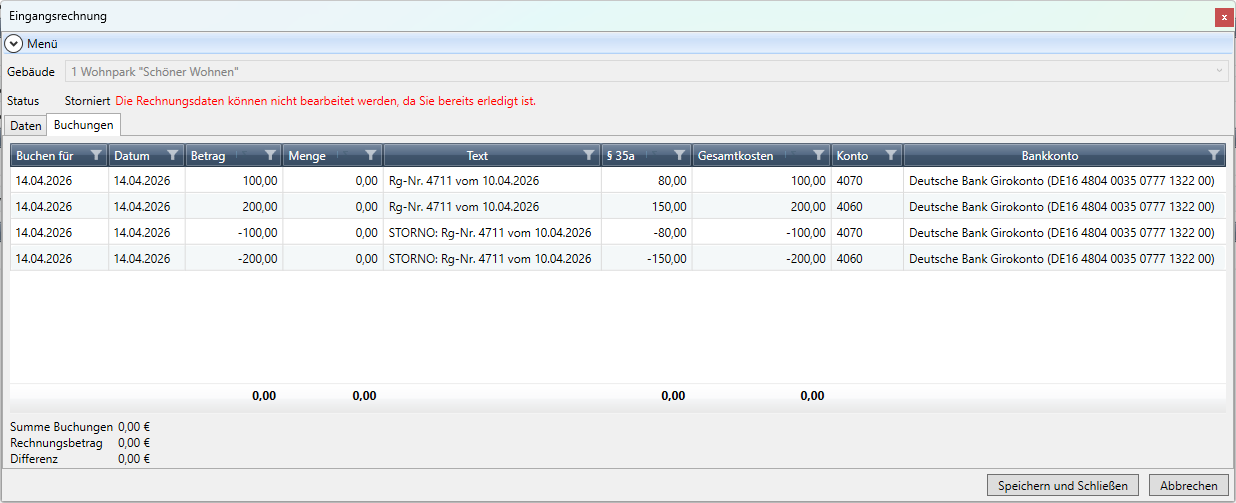Sort by Konto column header
The height and width of the screenshot is (503, 1236).
[853, 156]
